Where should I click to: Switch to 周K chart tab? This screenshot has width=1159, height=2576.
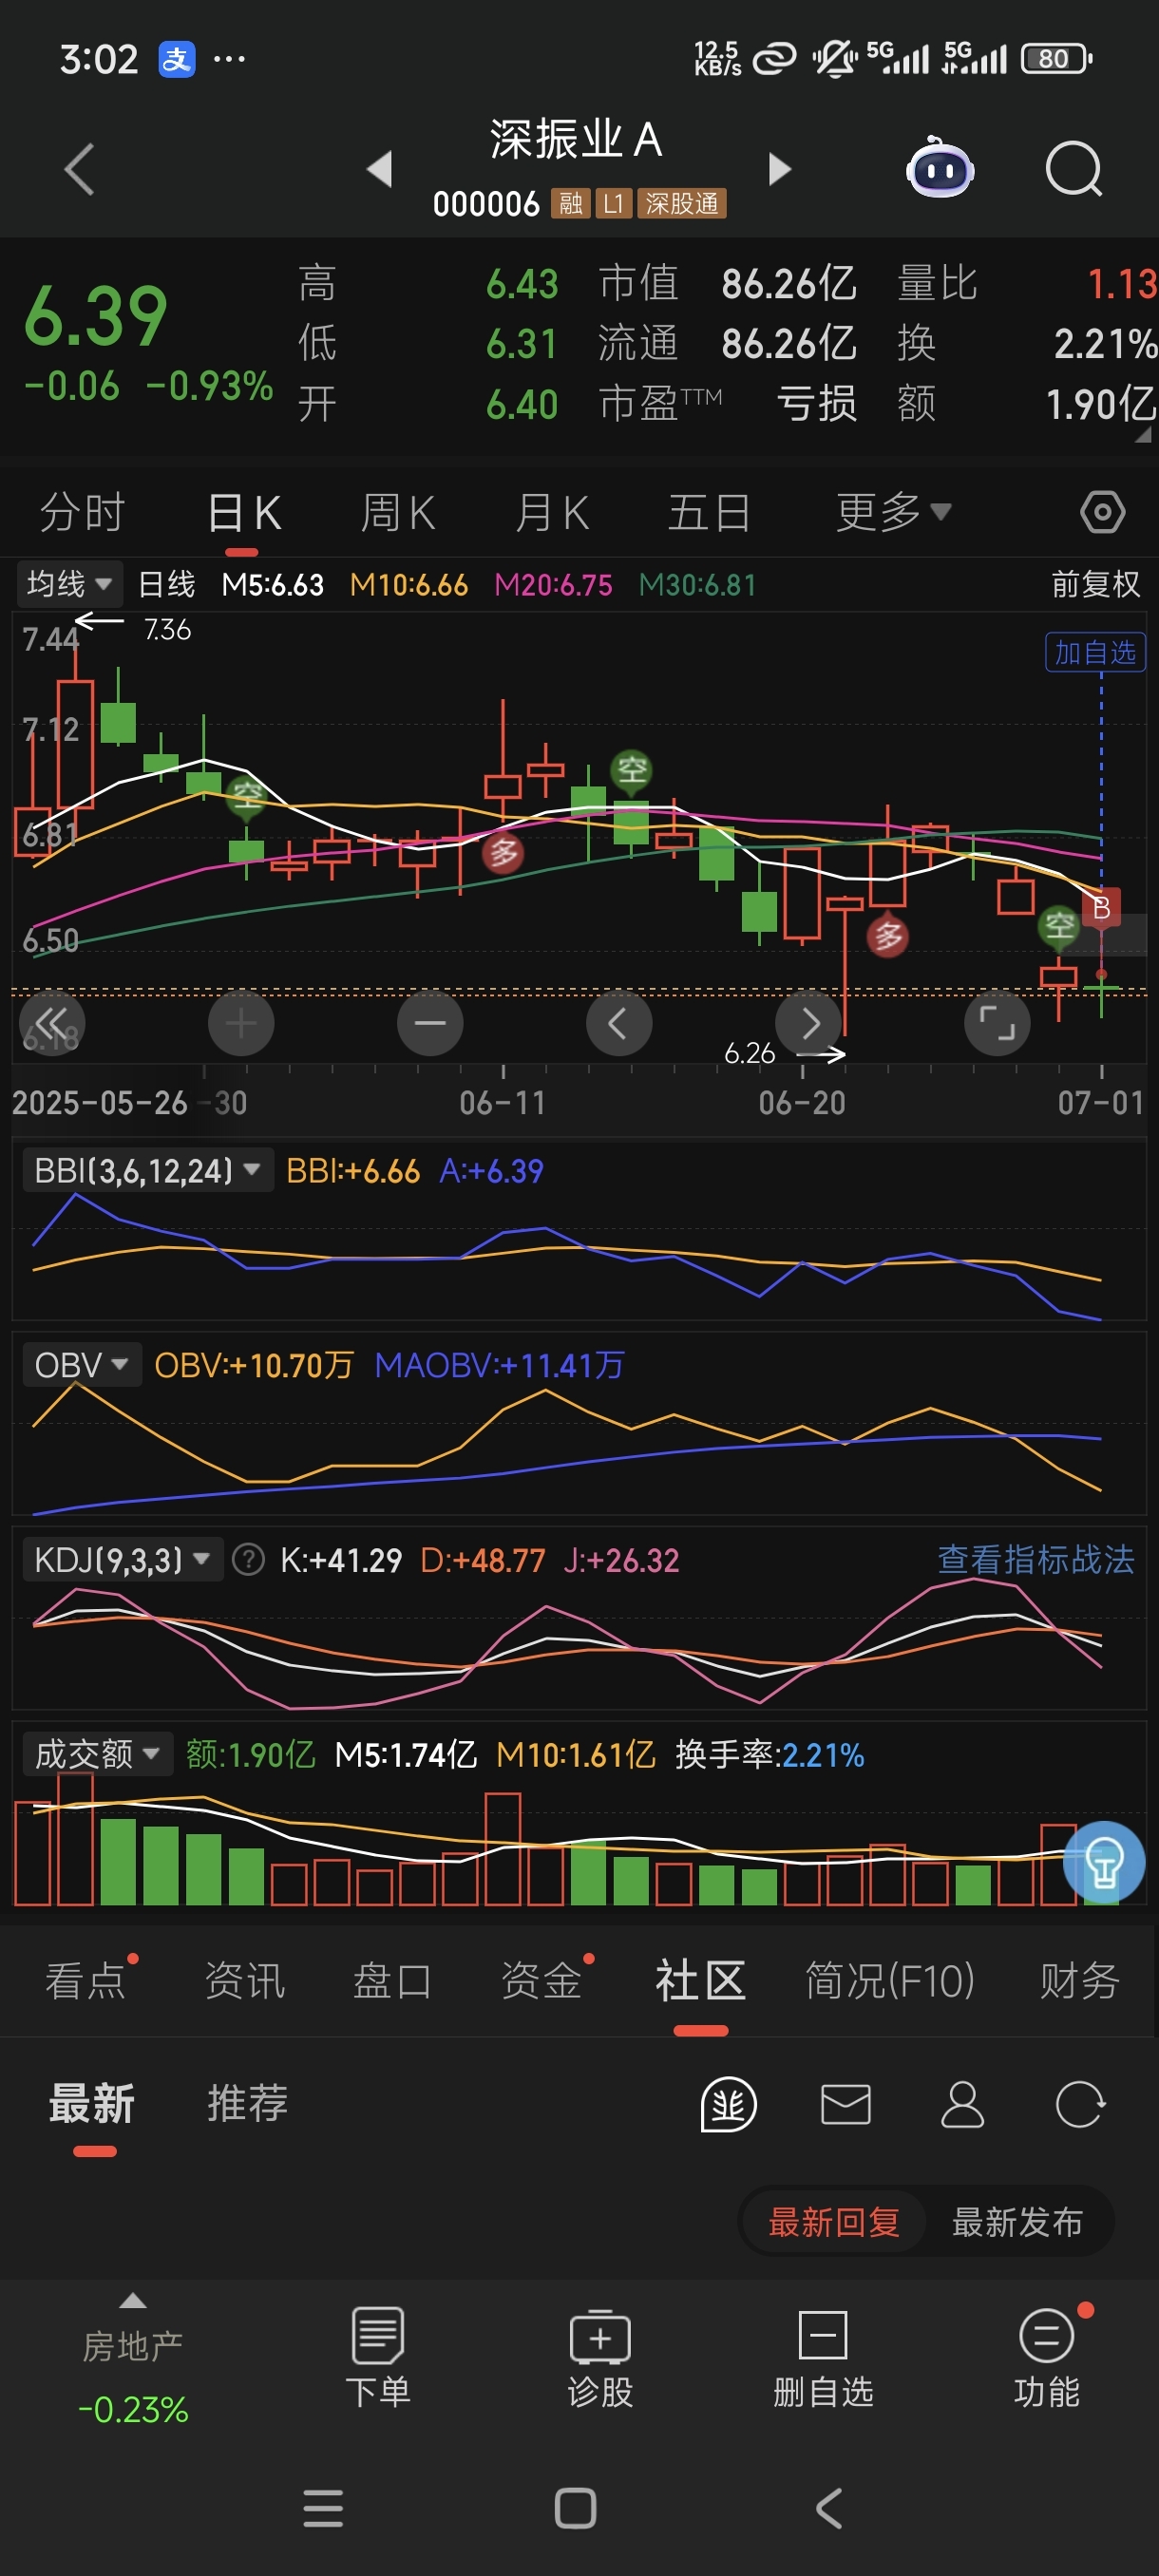397,512
